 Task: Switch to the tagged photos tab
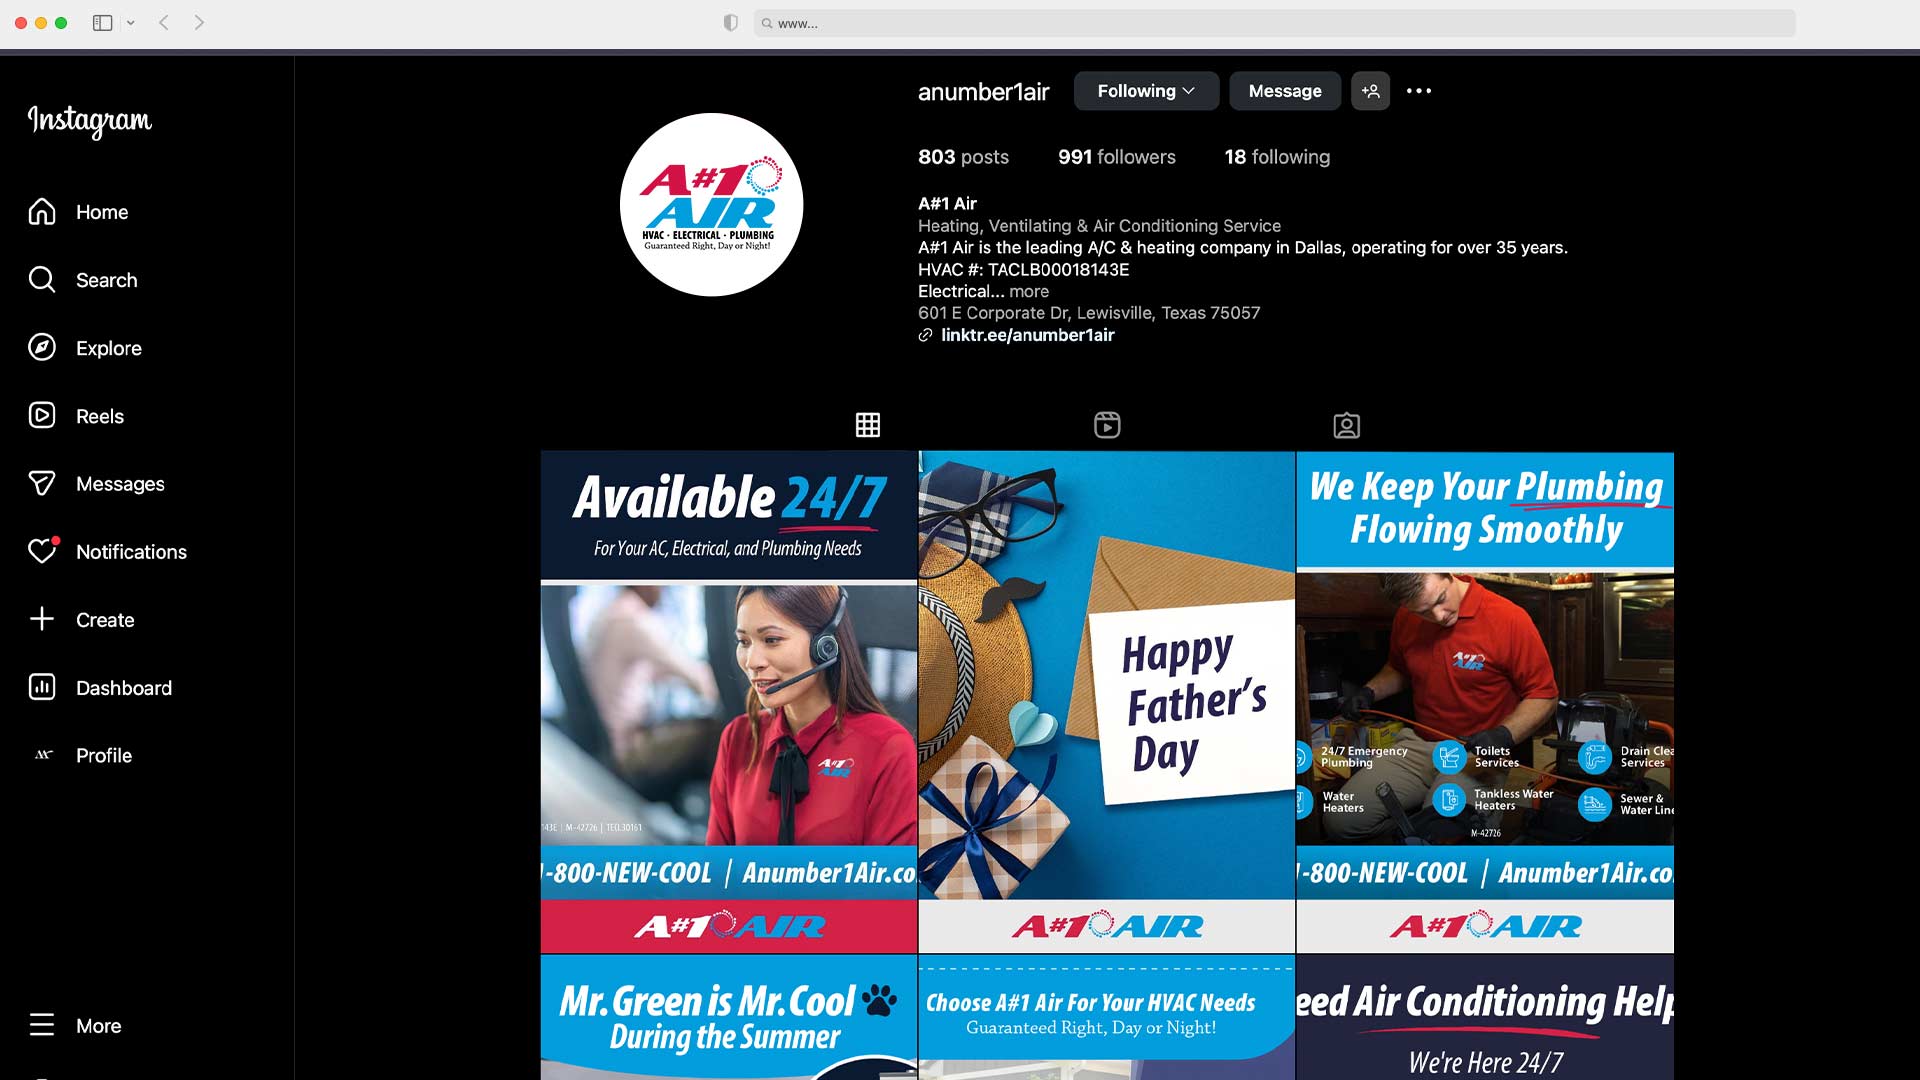[x=1346, y=425]
